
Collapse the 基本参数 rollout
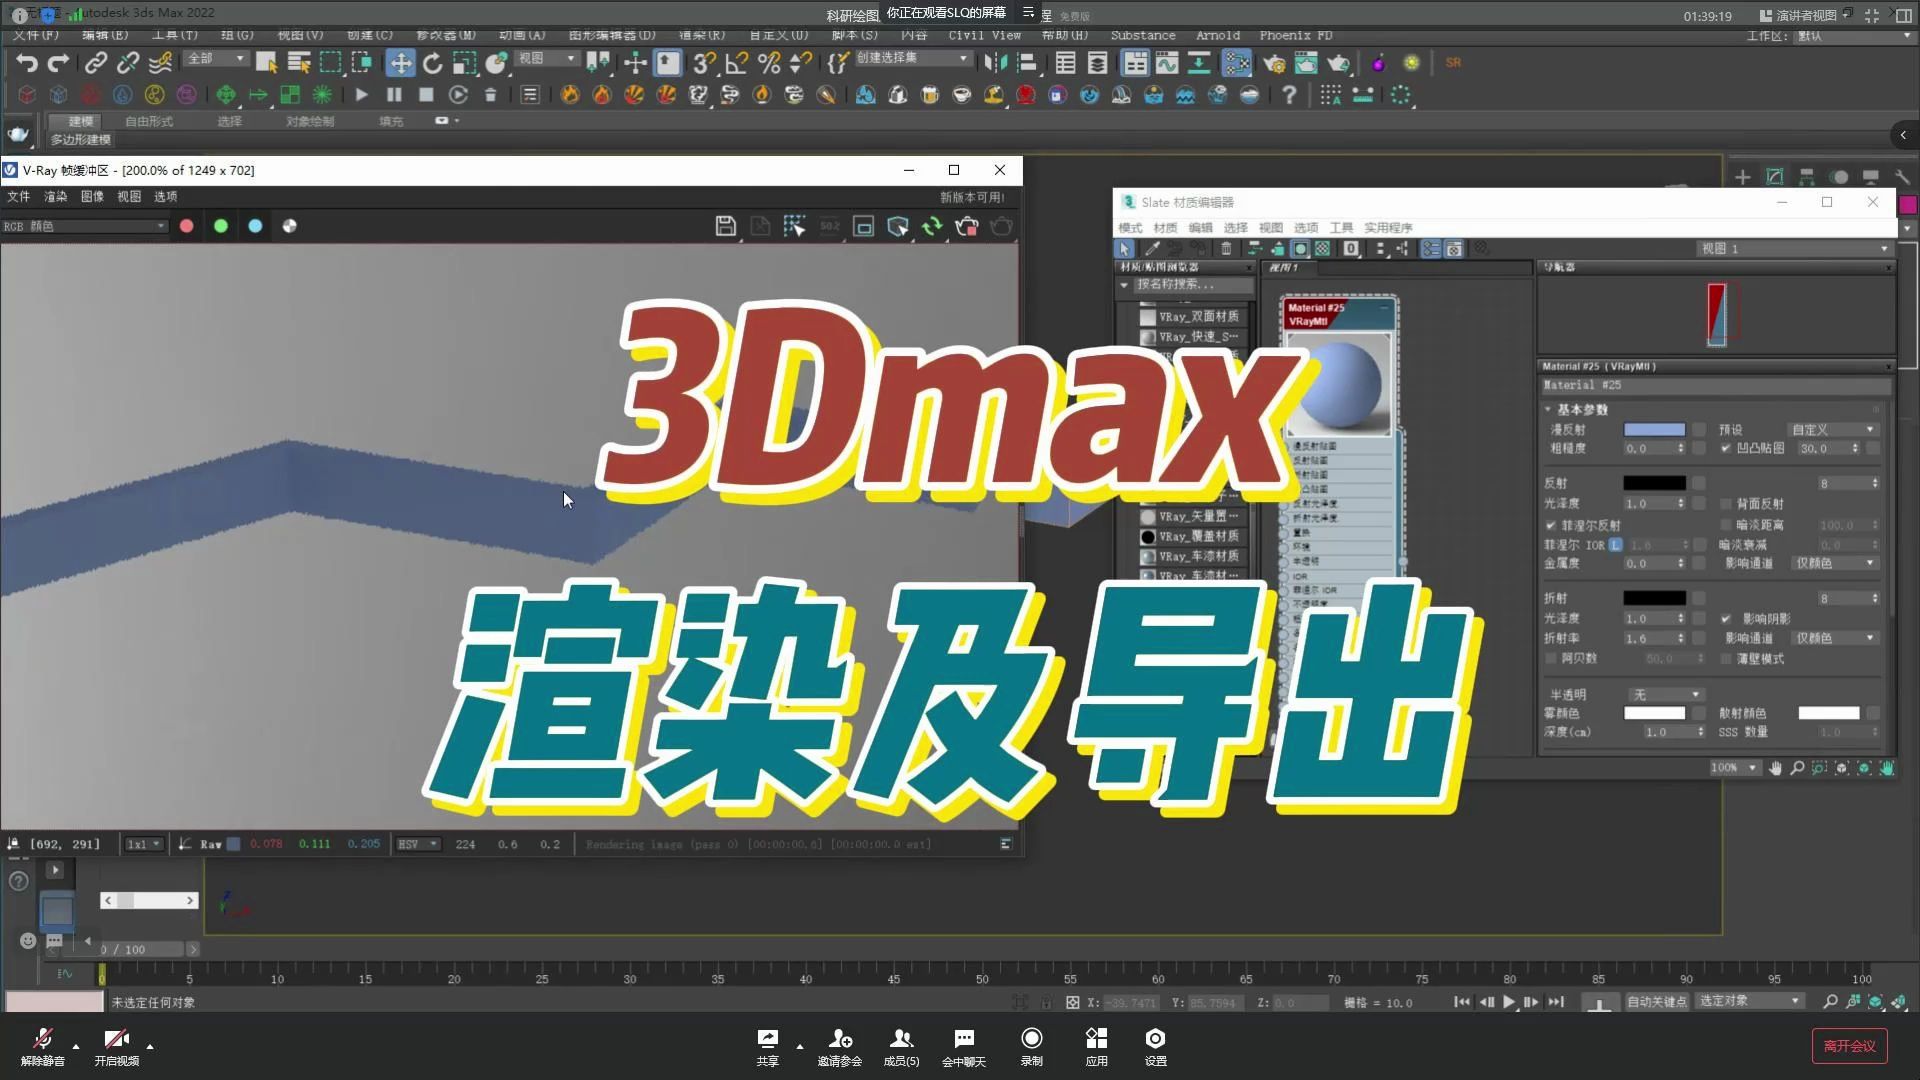pos(1581,409)
